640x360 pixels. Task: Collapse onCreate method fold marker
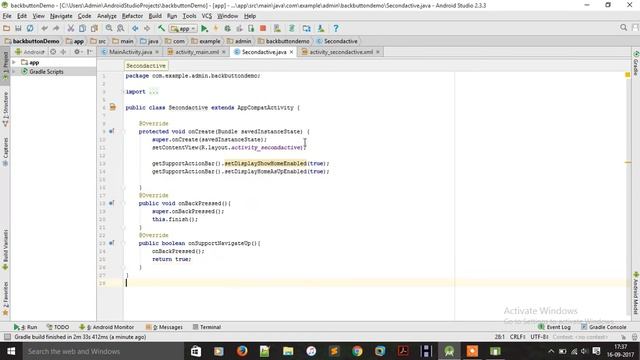[x=124, y=132]
